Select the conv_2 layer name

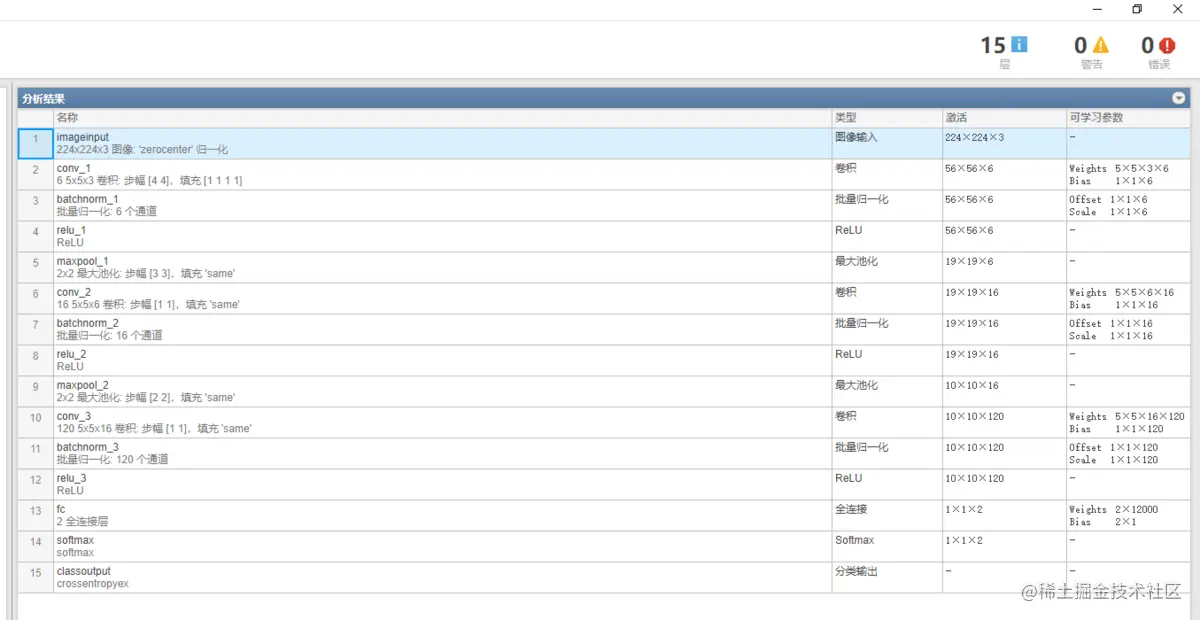[74, 292]
